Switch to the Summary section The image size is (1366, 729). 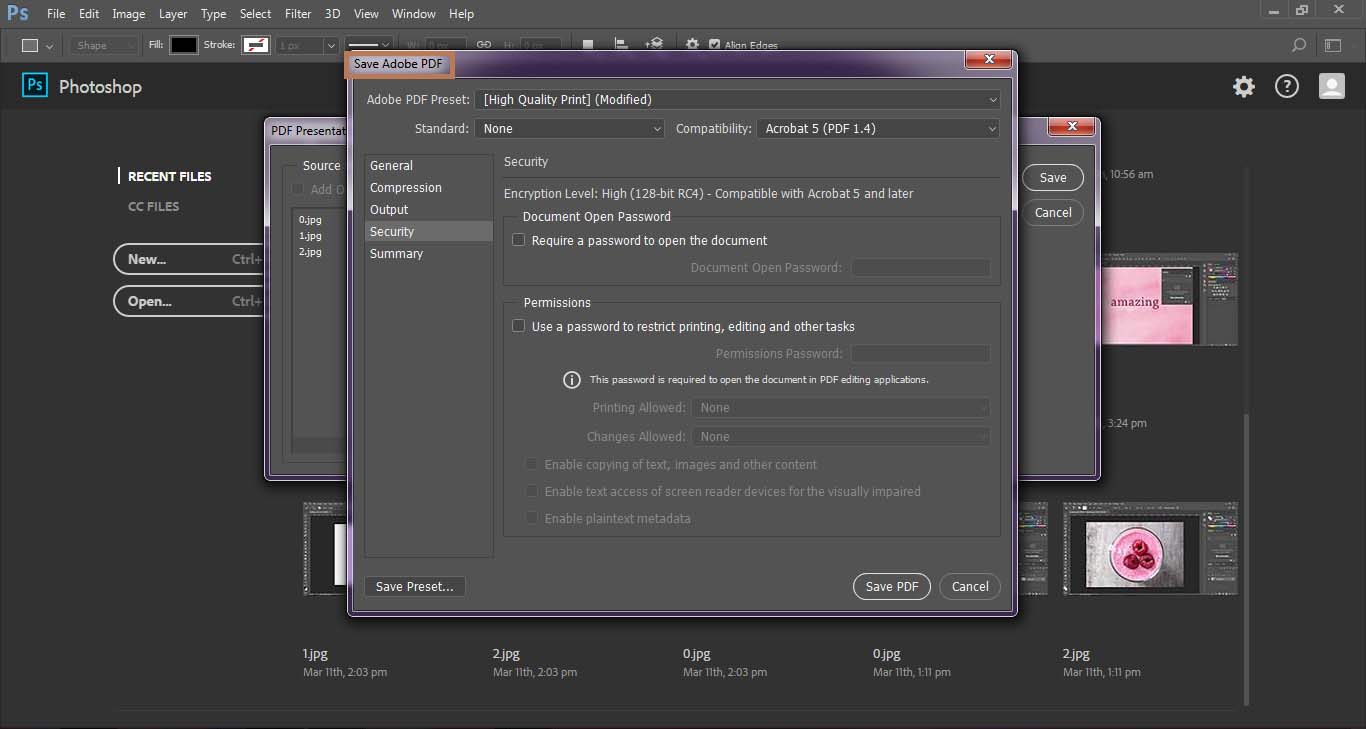point(429,254)
